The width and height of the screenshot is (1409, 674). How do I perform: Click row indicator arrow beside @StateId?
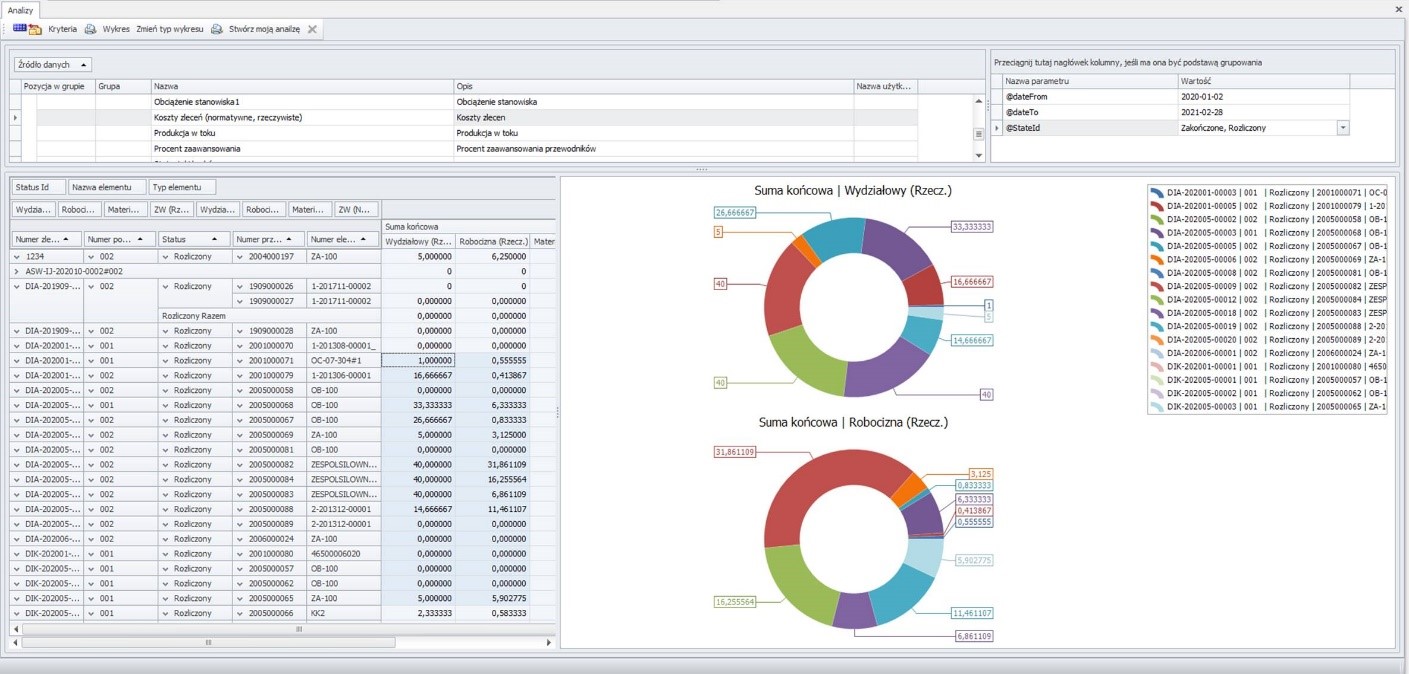tap(997, 128)
